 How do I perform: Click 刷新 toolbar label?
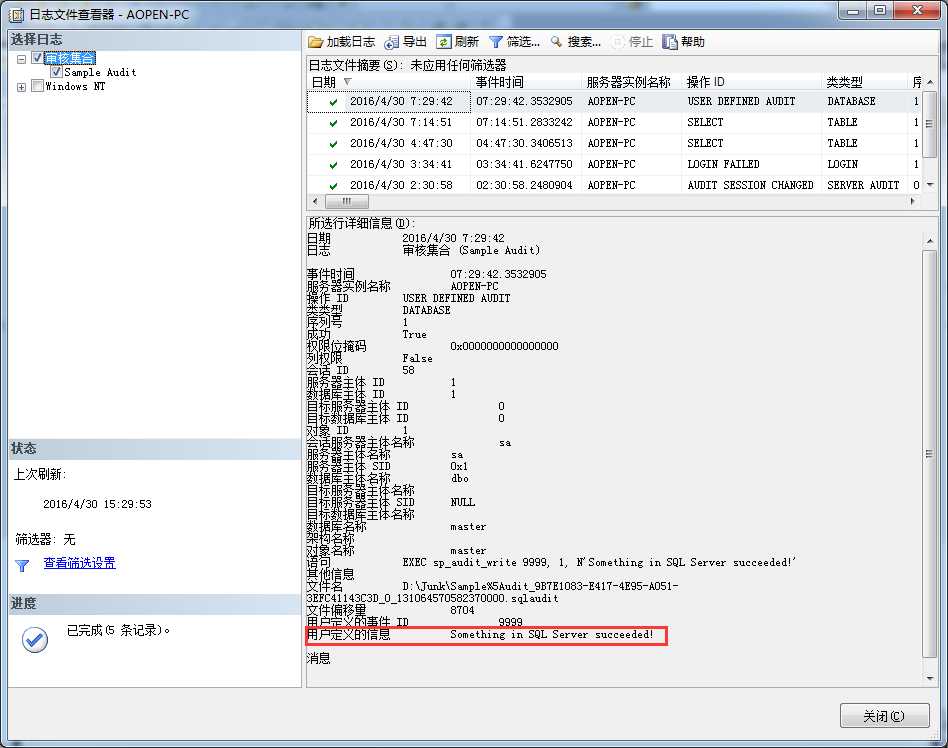467,42
